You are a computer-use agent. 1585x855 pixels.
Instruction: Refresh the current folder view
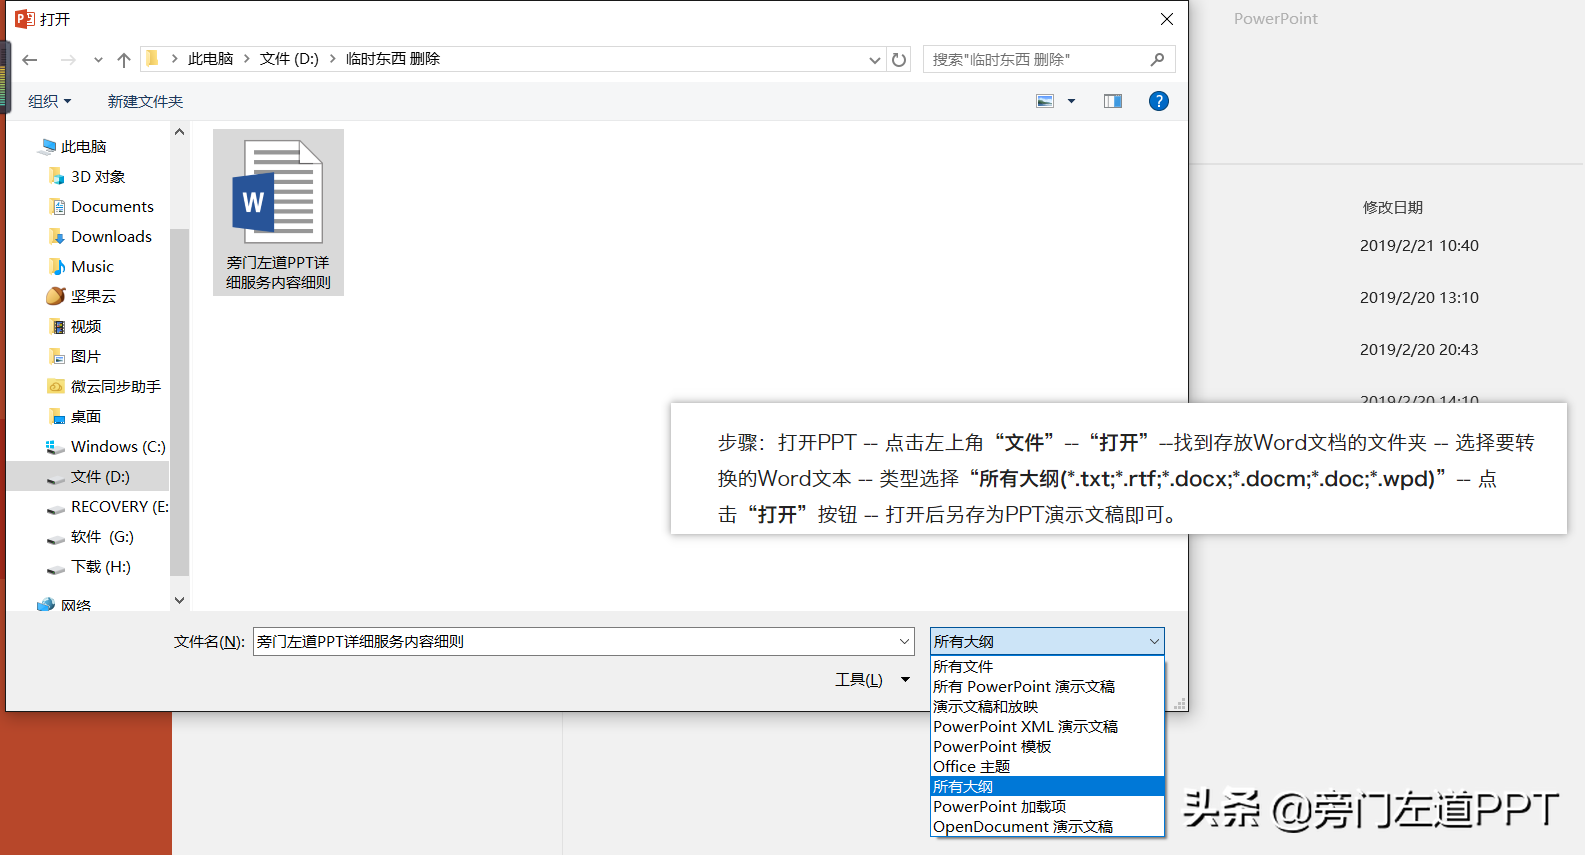pyautogui.click(x=899, y=60)
